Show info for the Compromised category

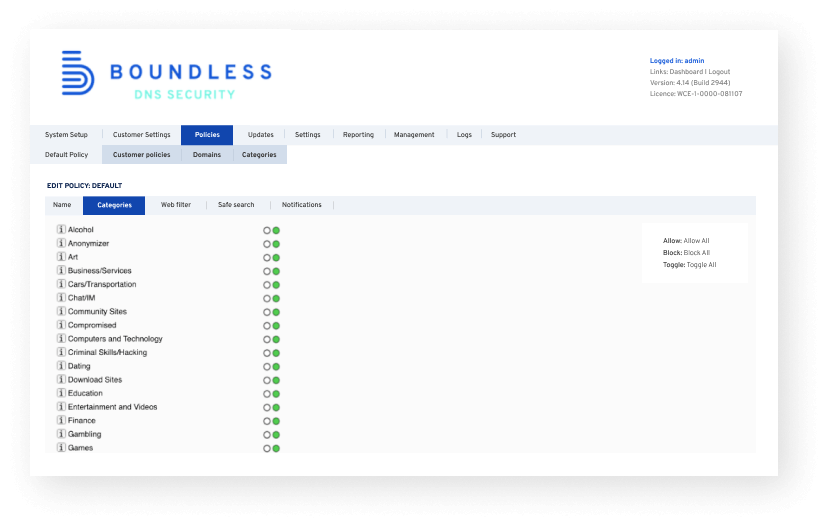pos(61,325)
